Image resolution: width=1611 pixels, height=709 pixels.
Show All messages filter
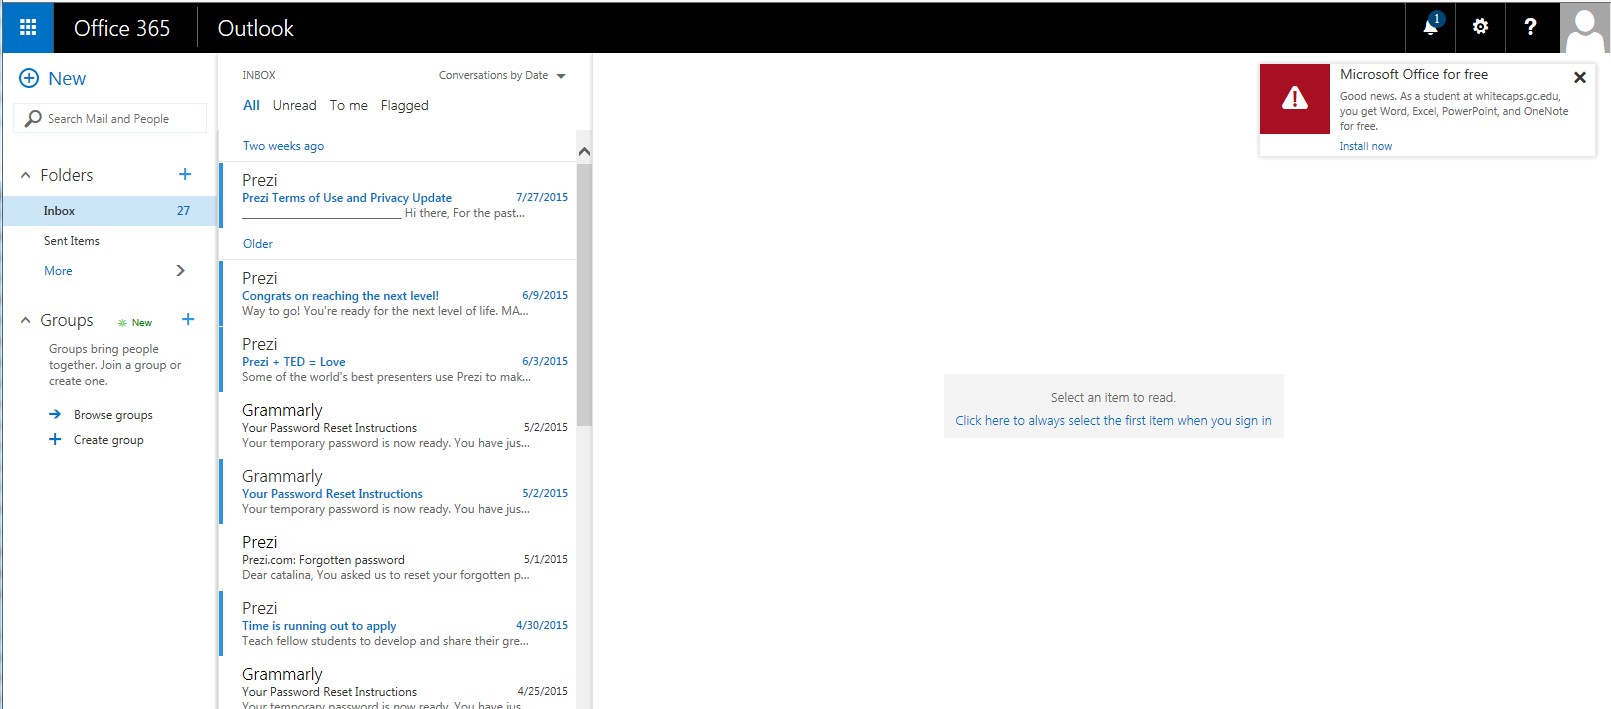tap(251, 105)
